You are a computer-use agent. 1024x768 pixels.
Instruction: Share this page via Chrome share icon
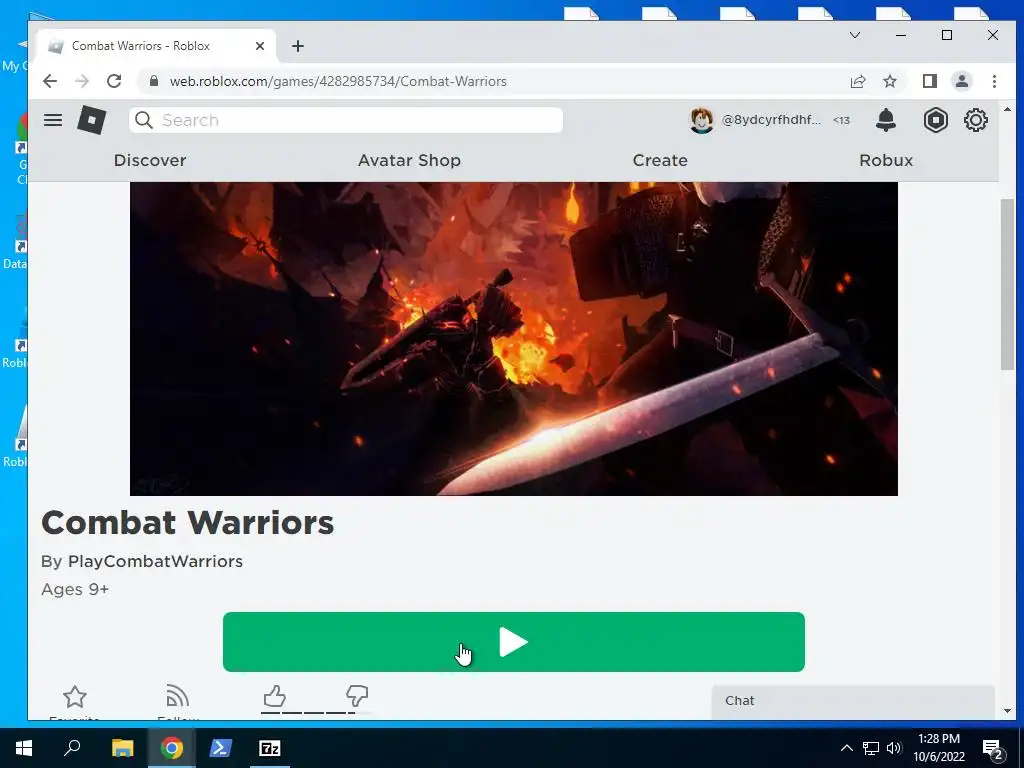point(857,81)
